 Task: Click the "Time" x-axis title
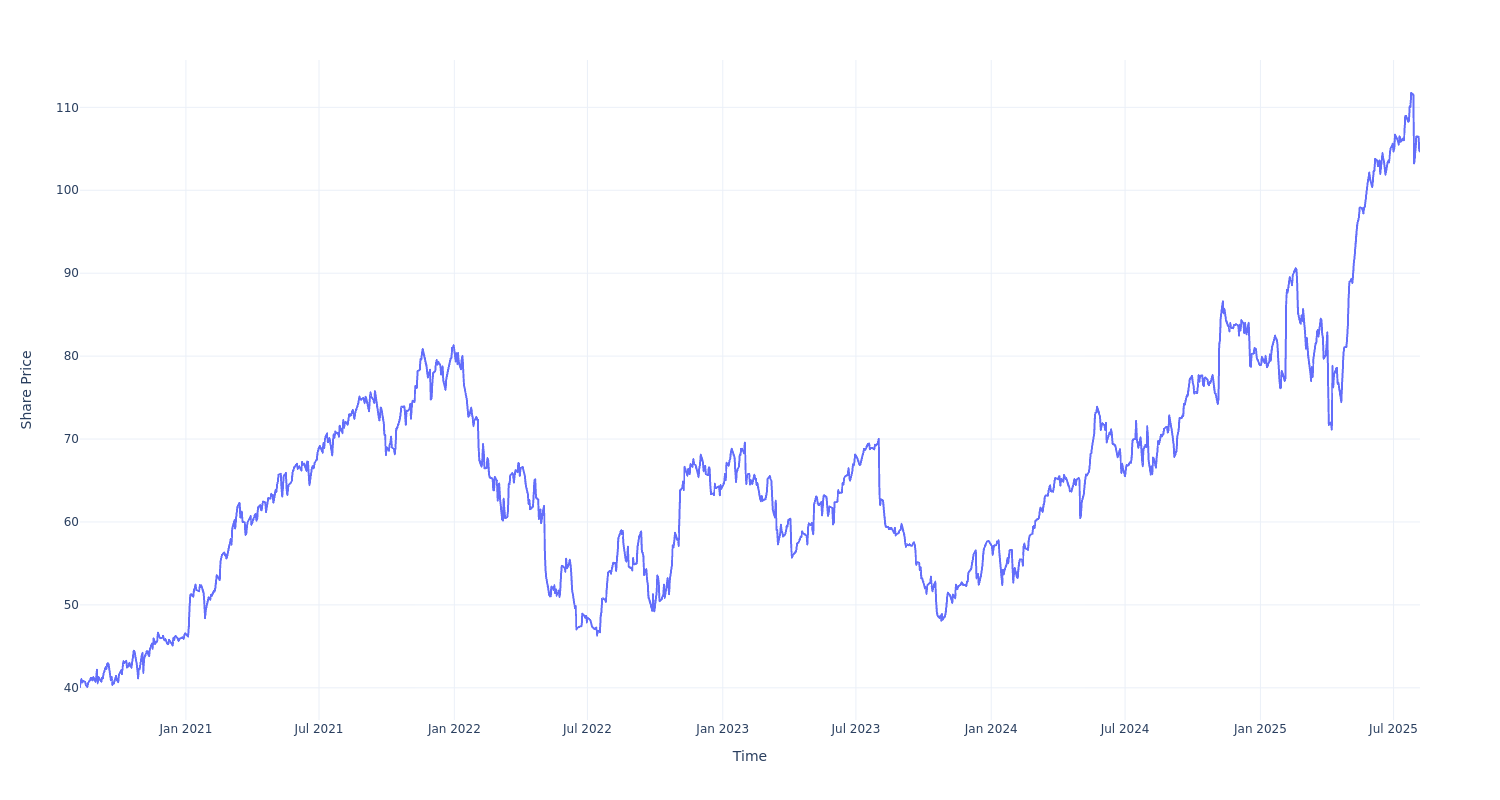pyautogui.click(x=749, y=756)
